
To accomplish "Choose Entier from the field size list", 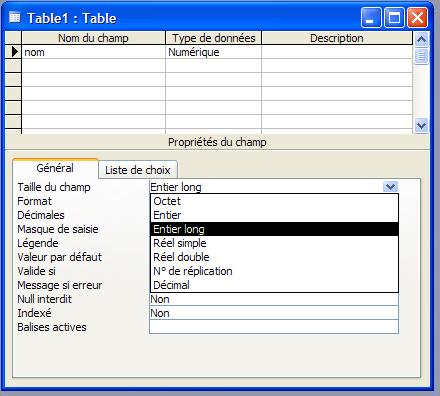I will click(x=274, y=215).
